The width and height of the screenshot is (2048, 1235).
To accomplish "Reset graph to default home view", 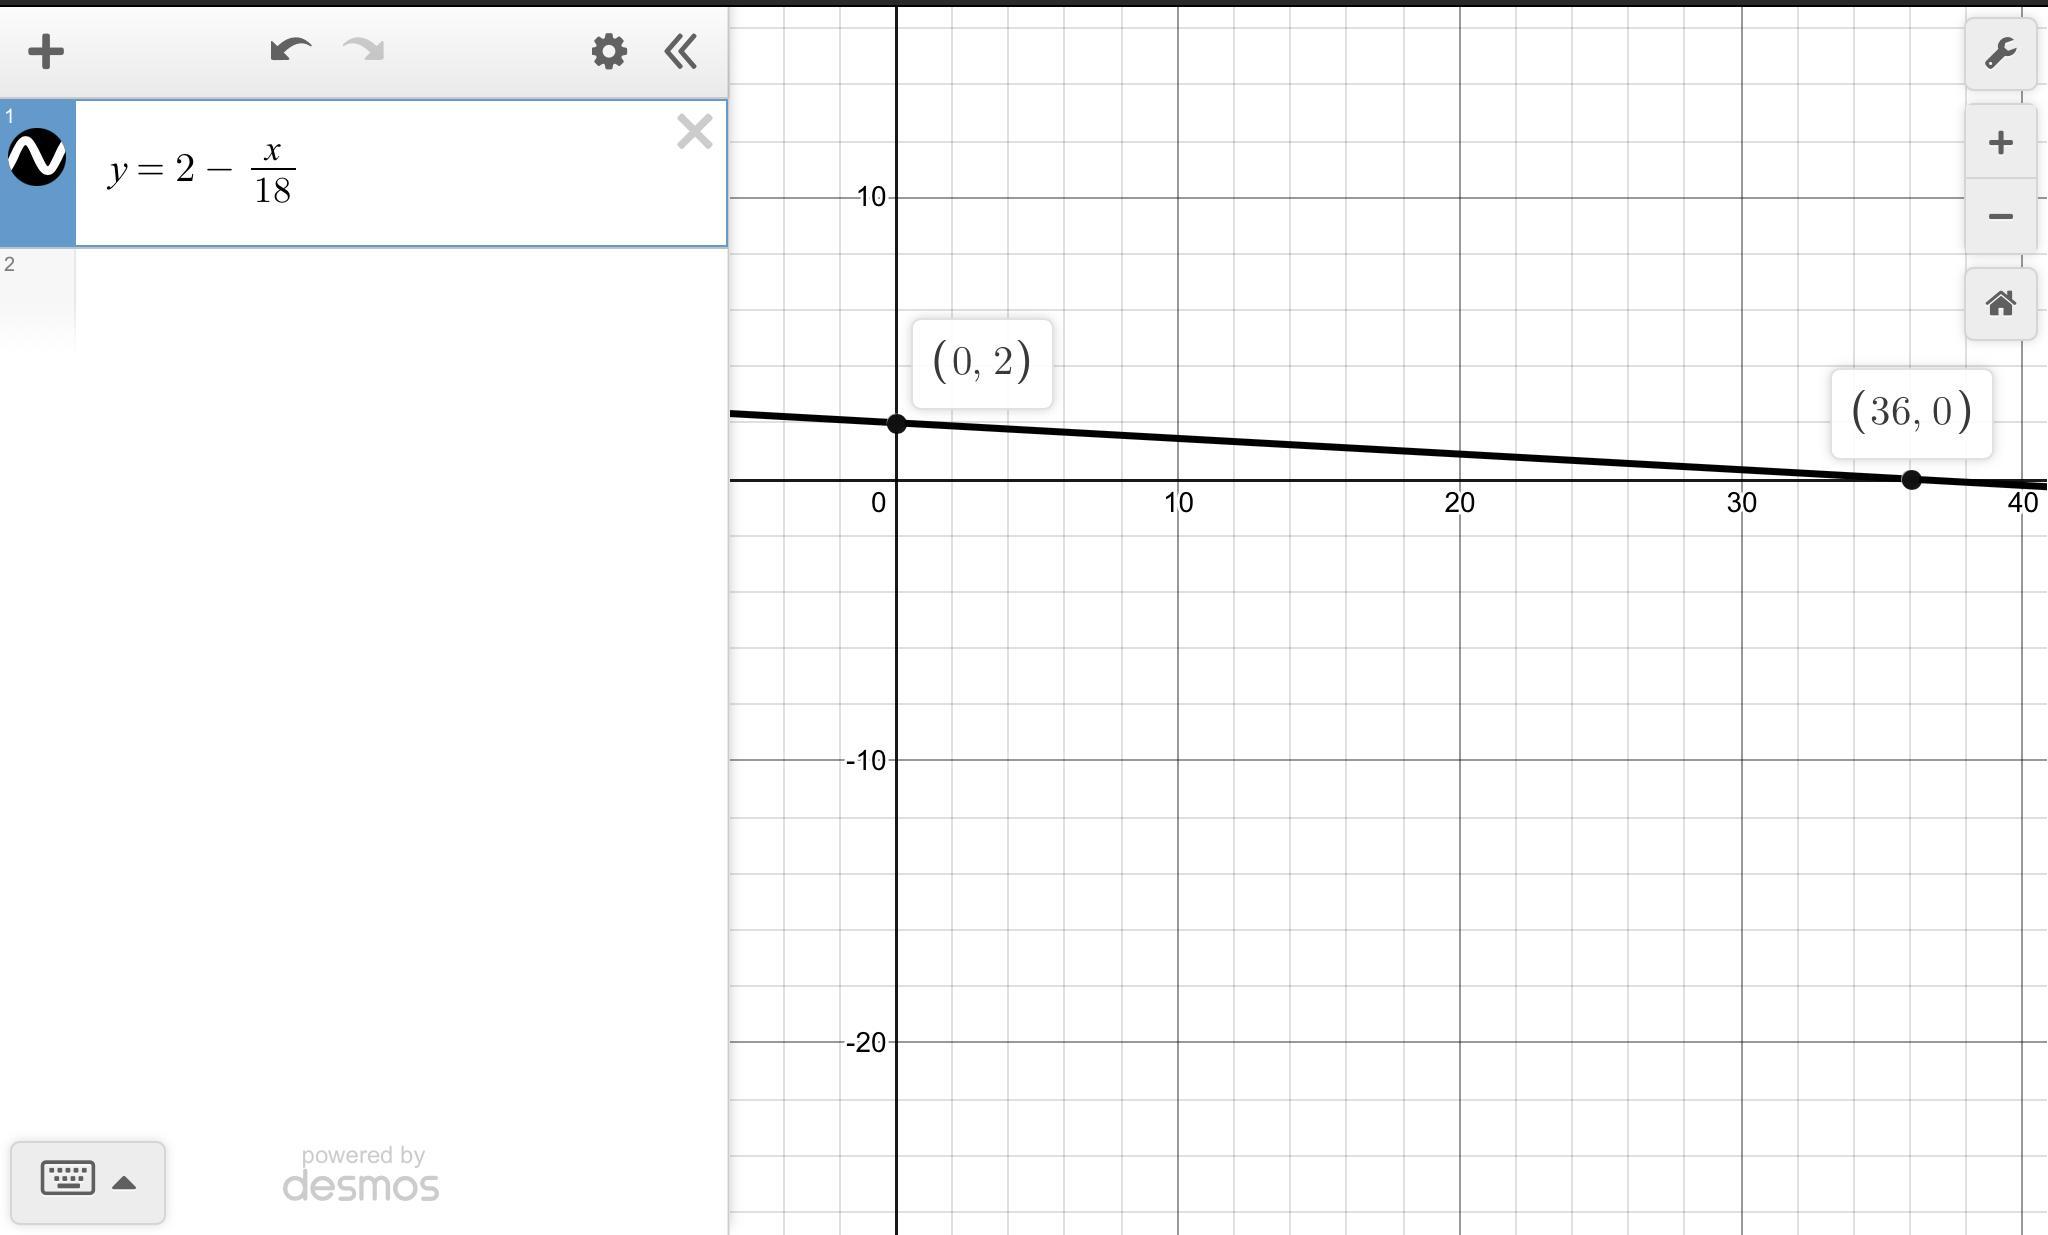I will 2000,304.
